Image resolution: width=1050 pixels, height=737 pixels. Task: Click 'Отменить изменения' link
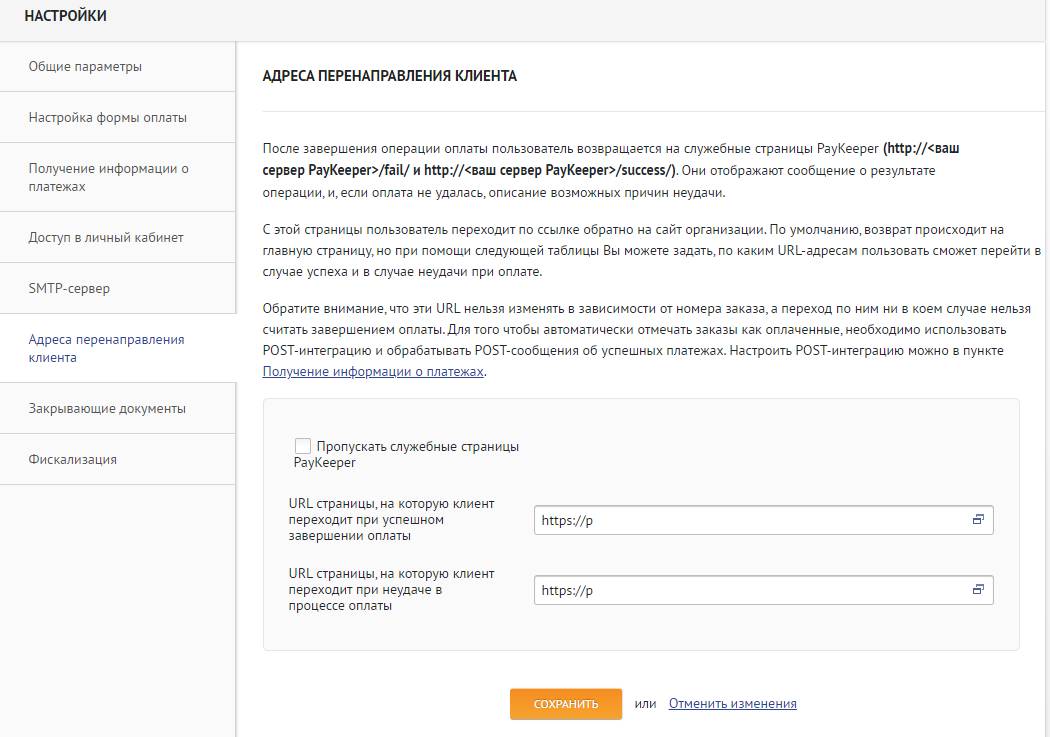coord(732,704)
